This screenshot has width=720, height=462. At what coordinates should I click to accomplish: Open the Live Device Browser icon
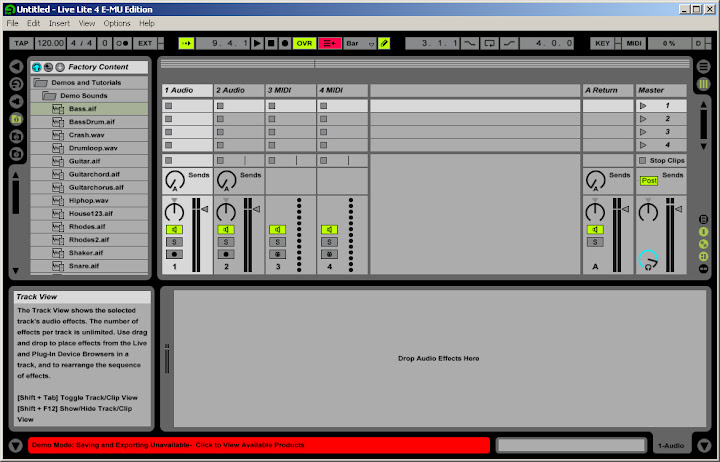16,84
